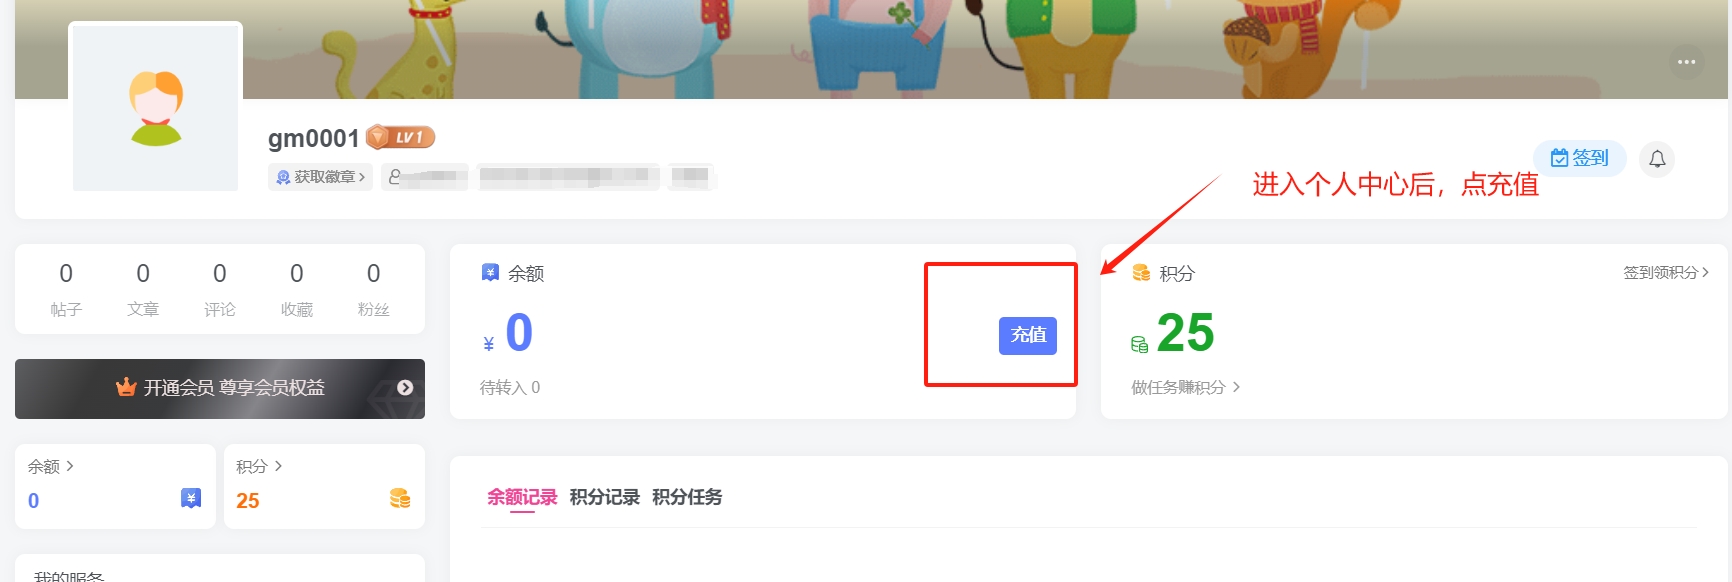Expand 做任务赚积分 link

click(1185, 387)
